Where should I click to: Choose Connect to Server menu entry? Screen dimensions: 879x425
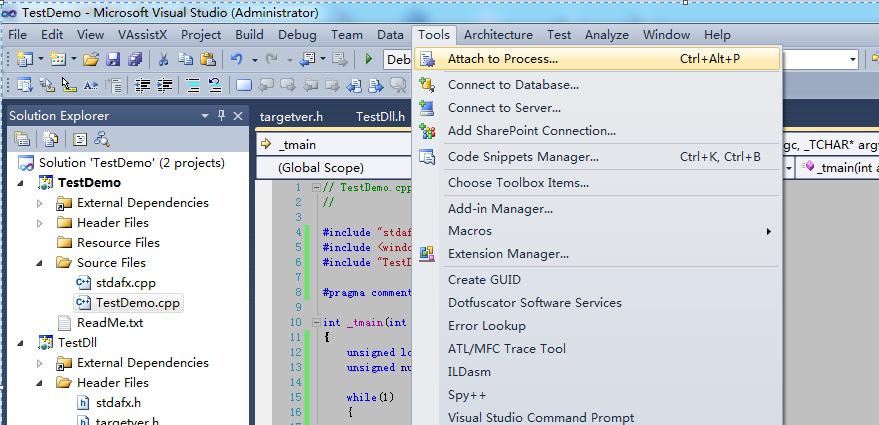(596, 108)
